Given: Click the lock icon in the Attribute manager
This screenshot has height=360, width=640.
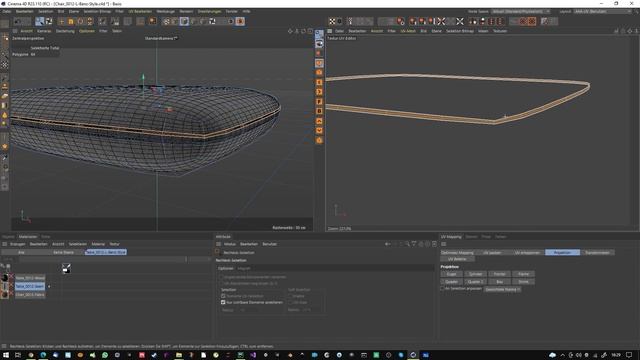Looking at the screenshot, I should coord(421,244).
